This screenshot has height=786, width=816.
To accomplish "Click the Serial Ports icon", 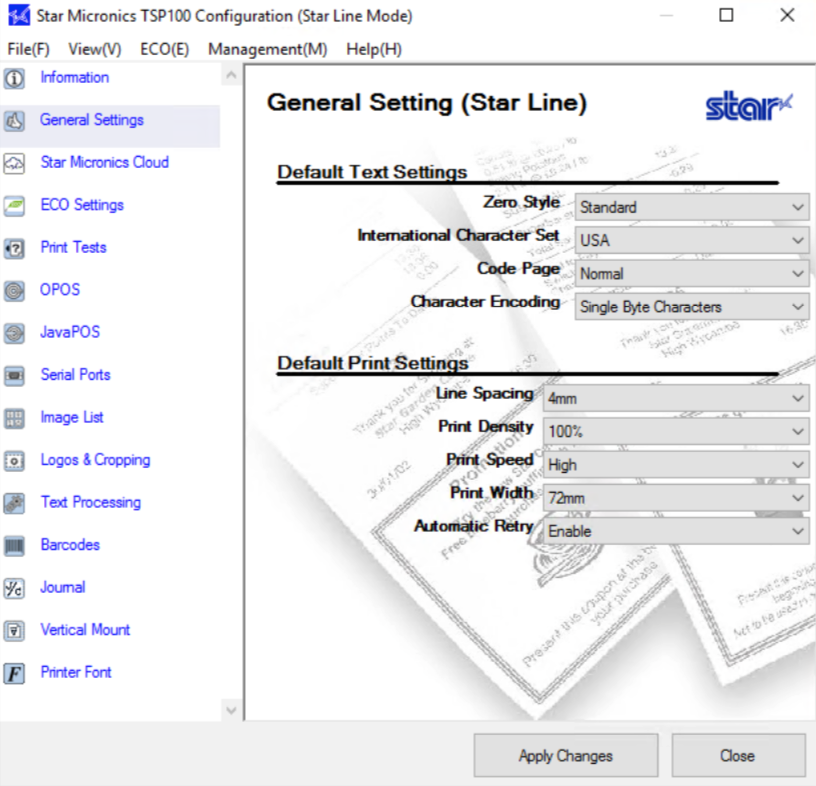I will (x=14, y=375).
